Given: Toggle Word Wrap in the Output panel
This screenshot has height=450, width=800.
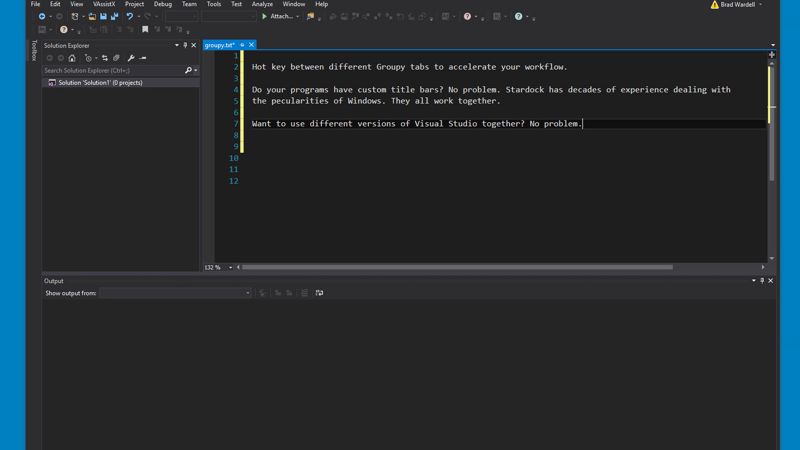Looking at the screenshot, I should click(x=319, y=293).
